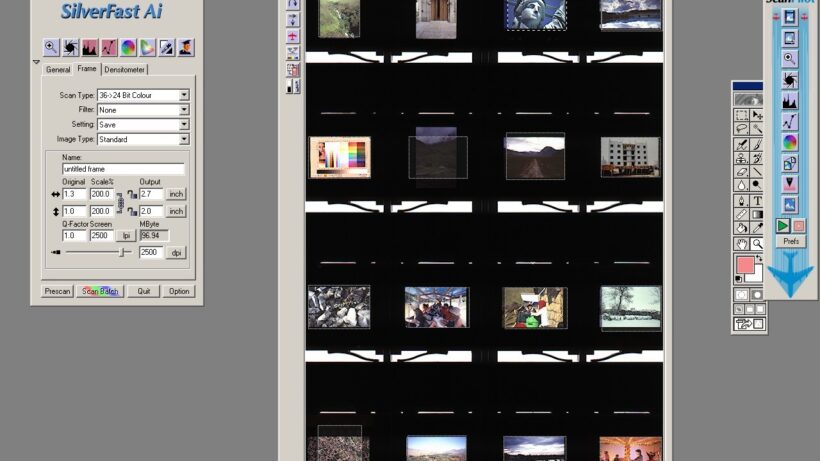The image size is (820, 461).
Task: Toggle the lpi screen unit button
Action: (126, 236)
